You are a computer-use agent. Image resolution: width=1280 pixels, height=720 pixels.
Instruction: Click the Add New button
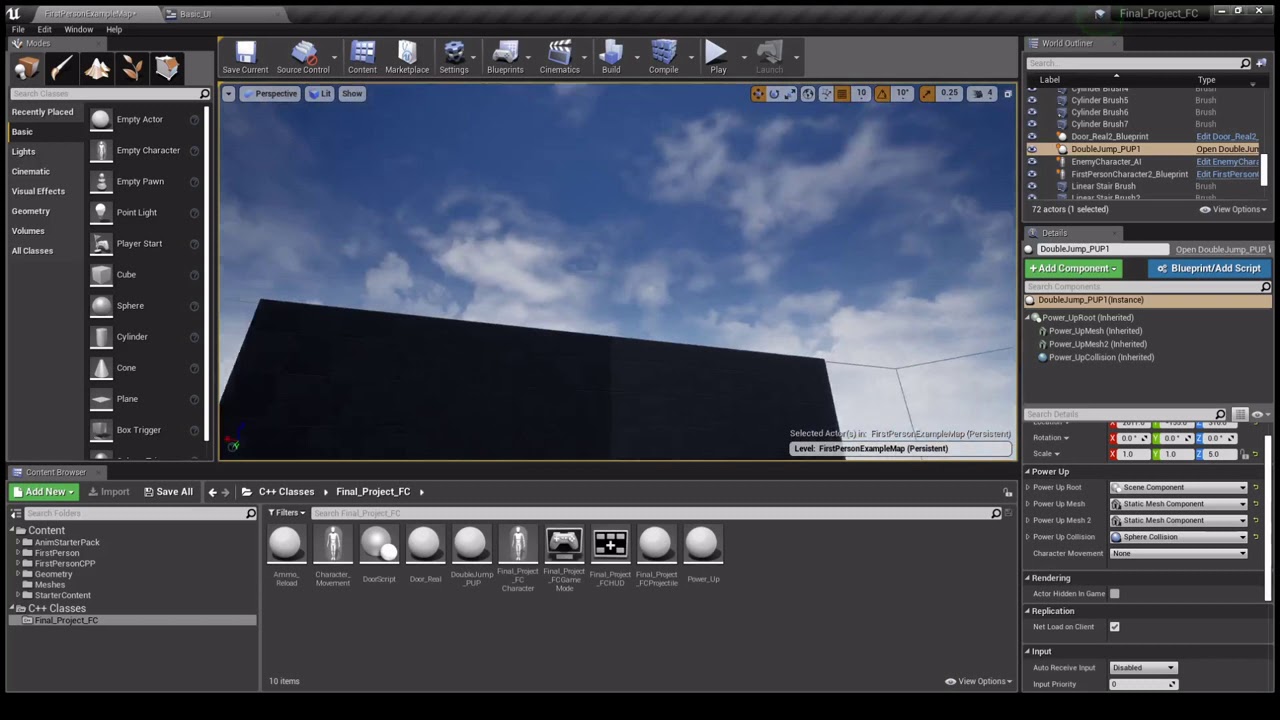(43, 492)
